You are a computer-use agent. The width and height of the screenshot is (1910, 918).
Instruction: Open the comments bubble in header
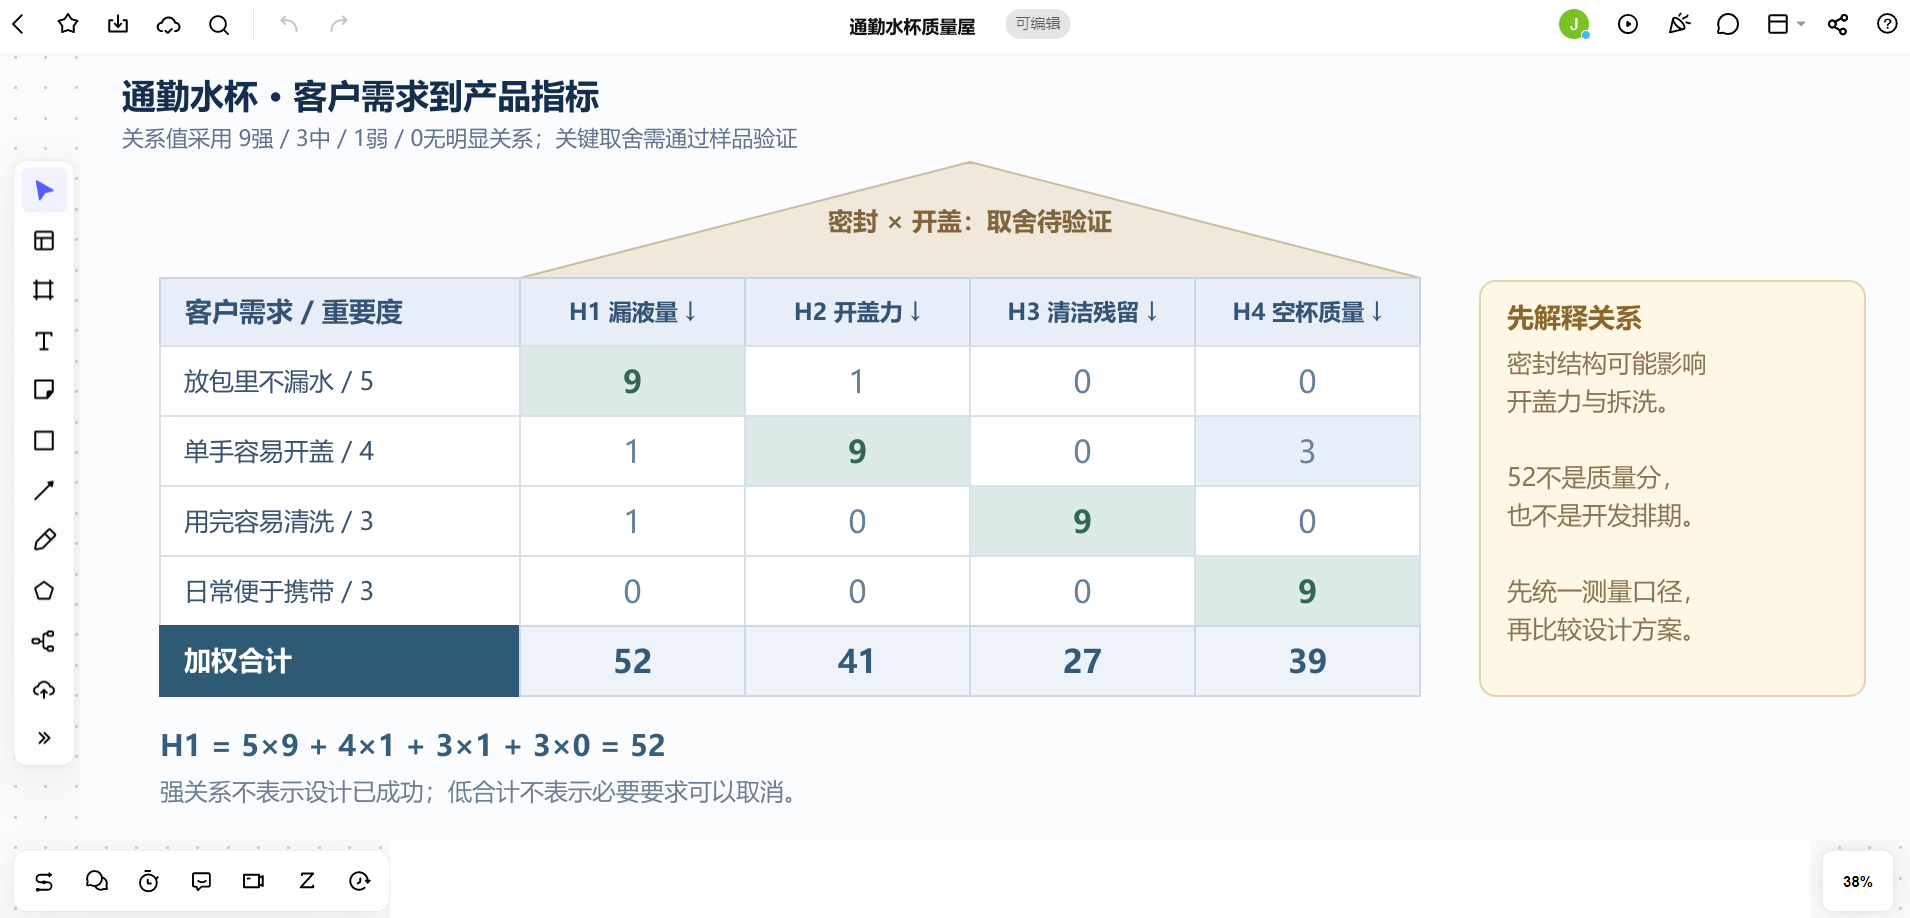pos(1728,24)
